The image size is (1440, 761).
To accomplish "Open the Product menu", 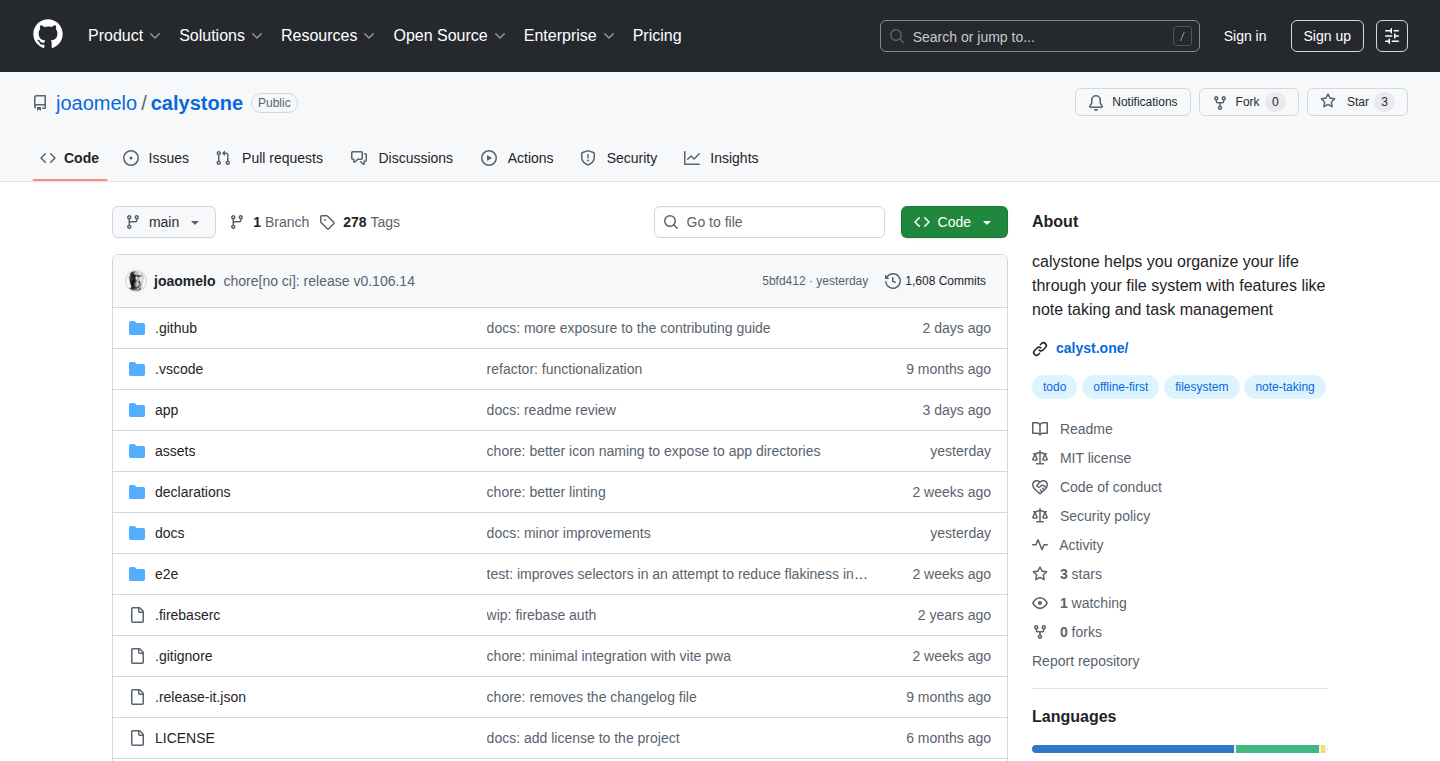I will tap(124, 36).
